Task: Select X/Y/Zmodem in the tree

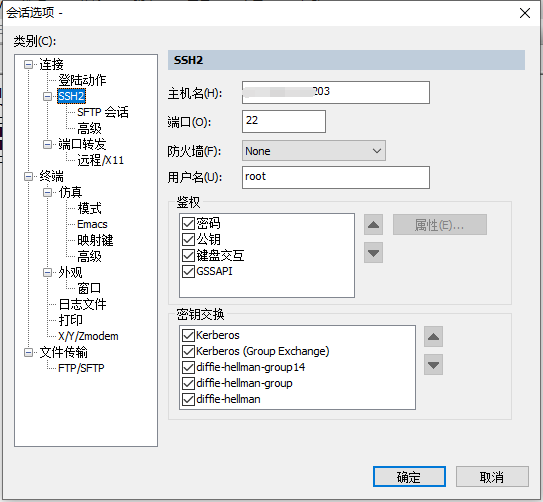Action: (x=88, y=336)
